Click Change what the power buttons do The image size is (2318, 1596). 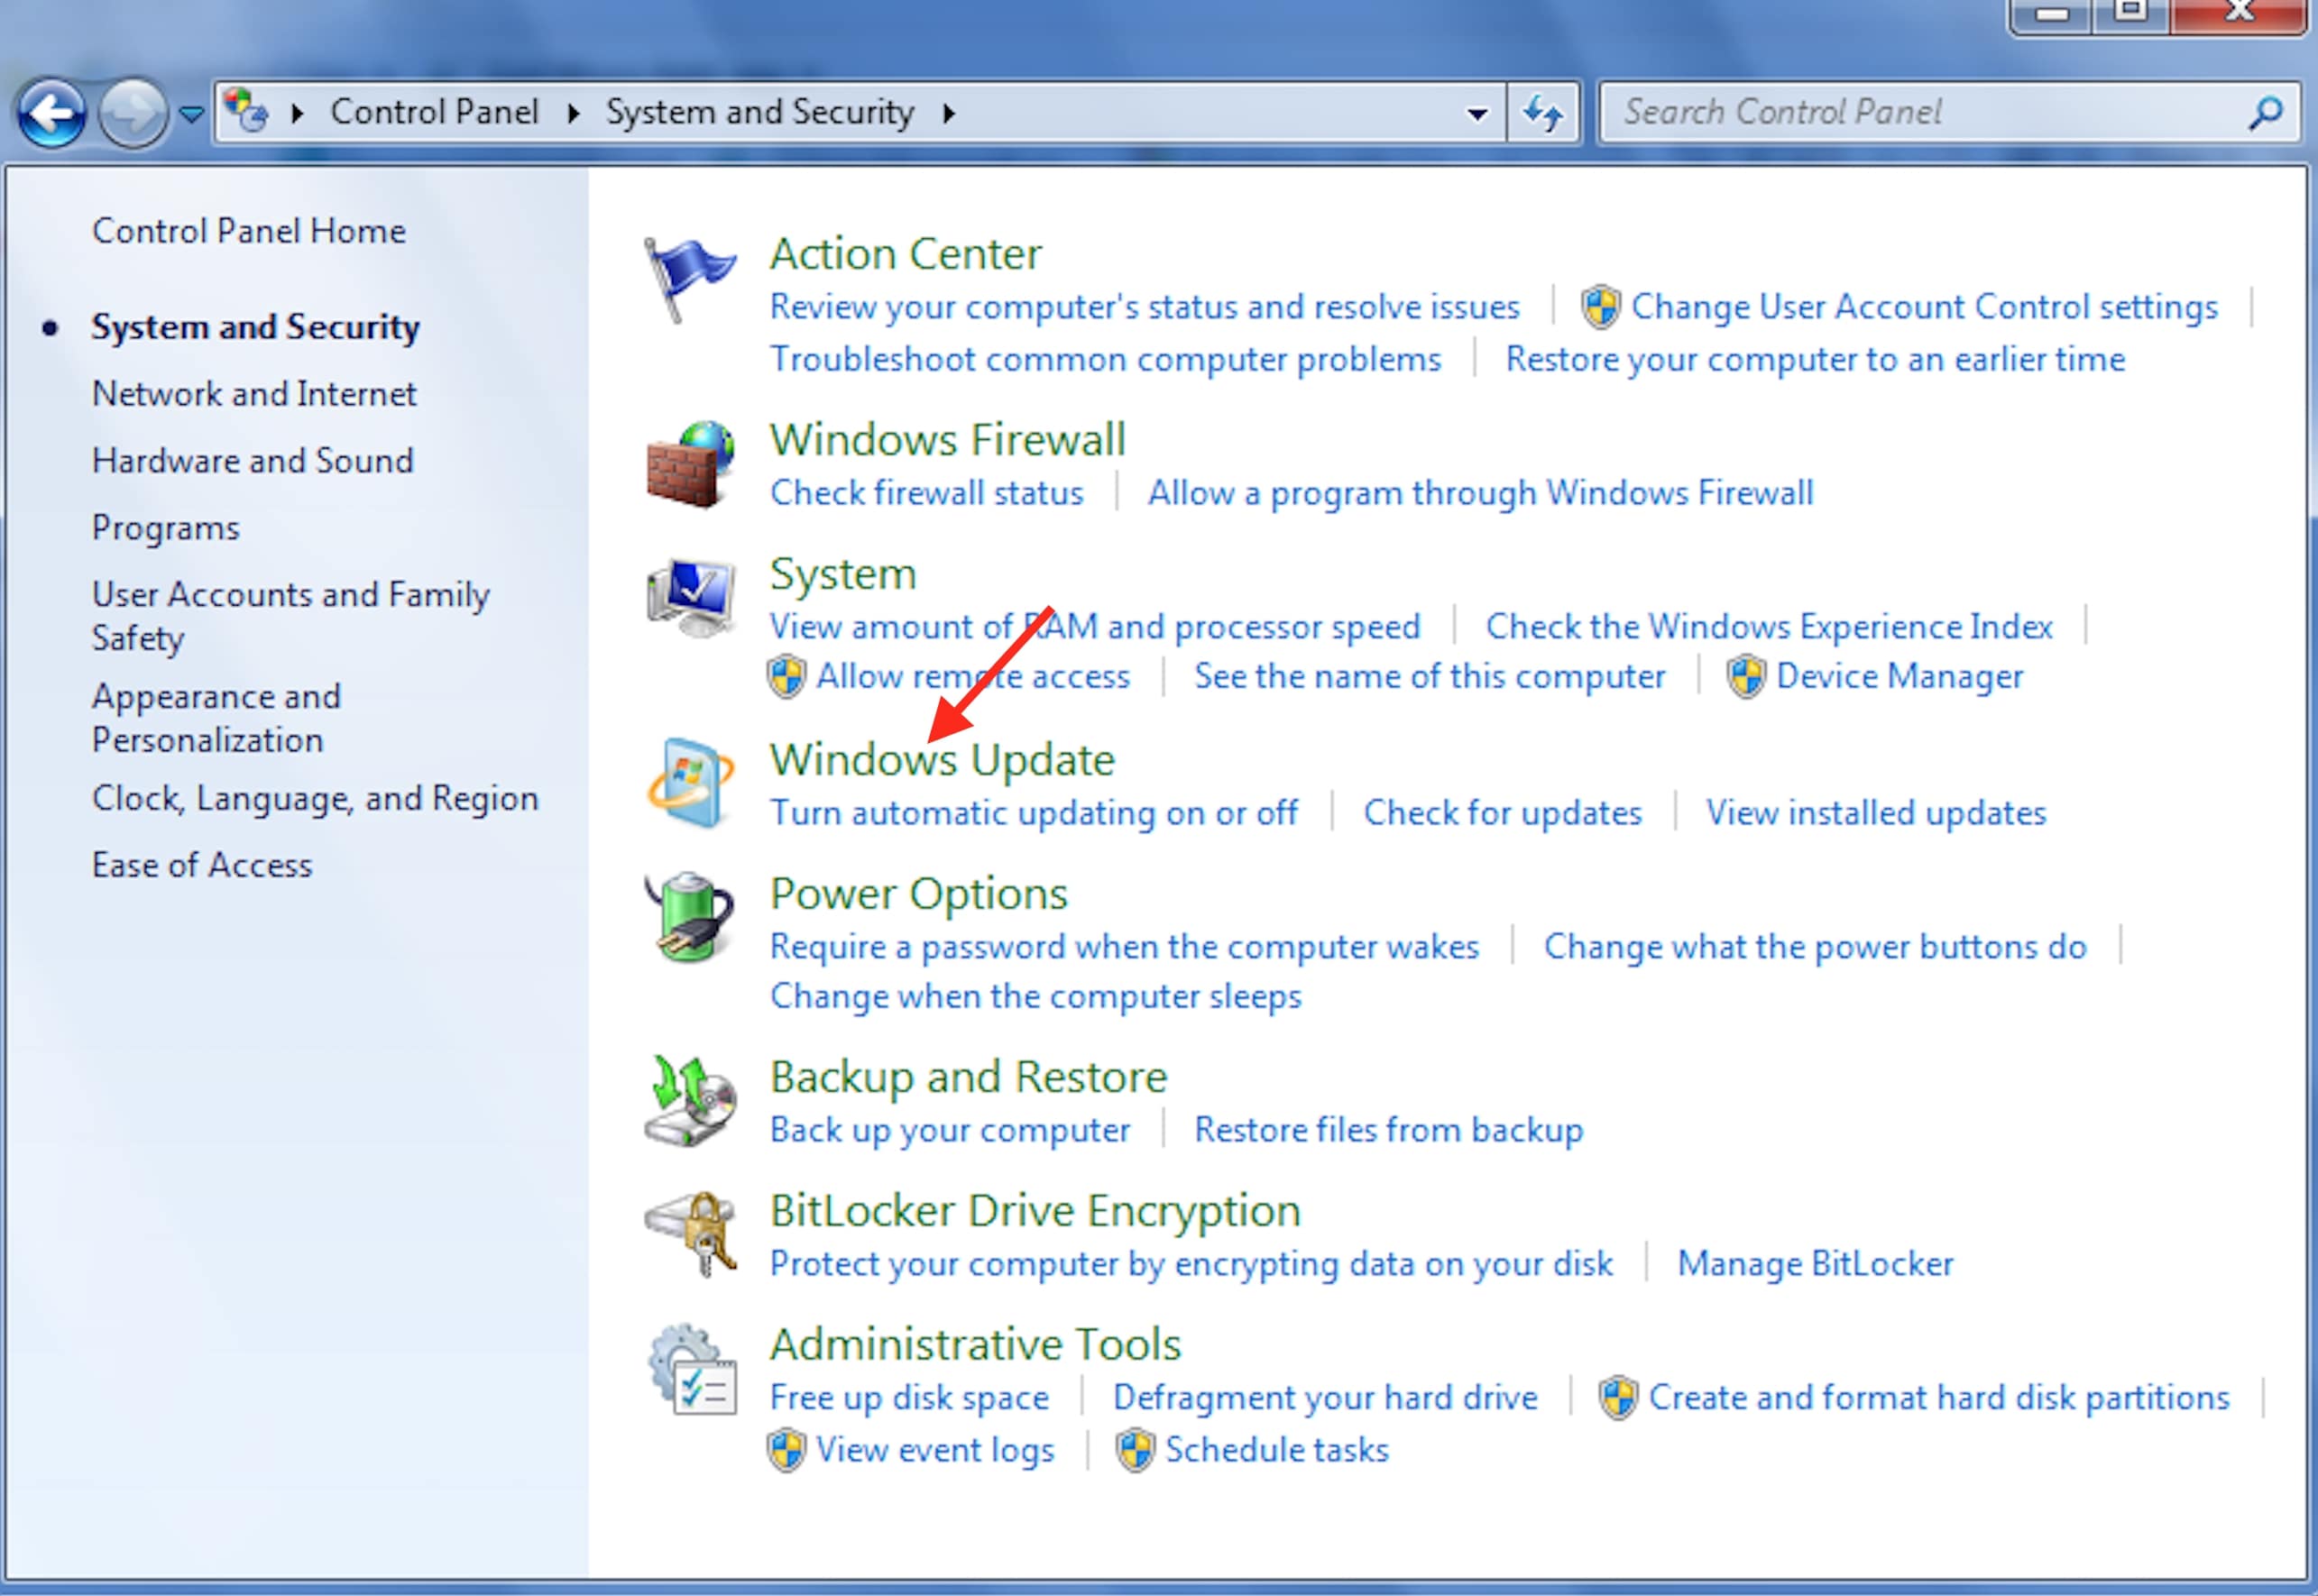click(1815, 947)
